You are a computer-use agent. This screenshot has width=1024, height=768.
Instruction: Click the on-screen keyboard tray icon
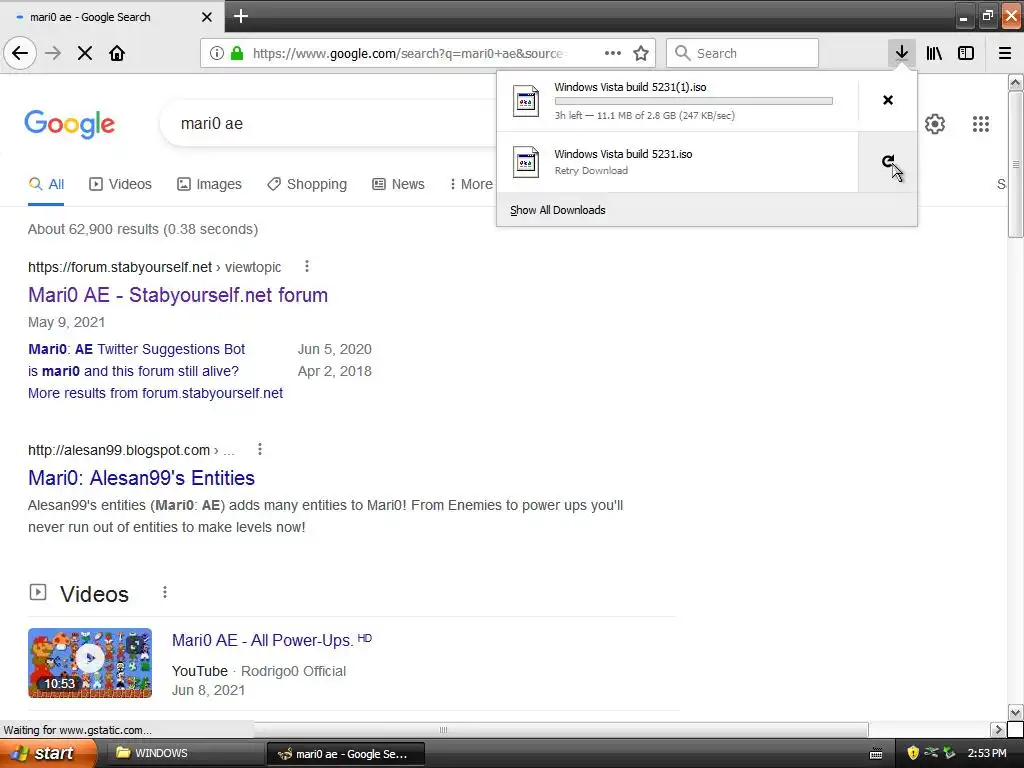coord(876,754)
